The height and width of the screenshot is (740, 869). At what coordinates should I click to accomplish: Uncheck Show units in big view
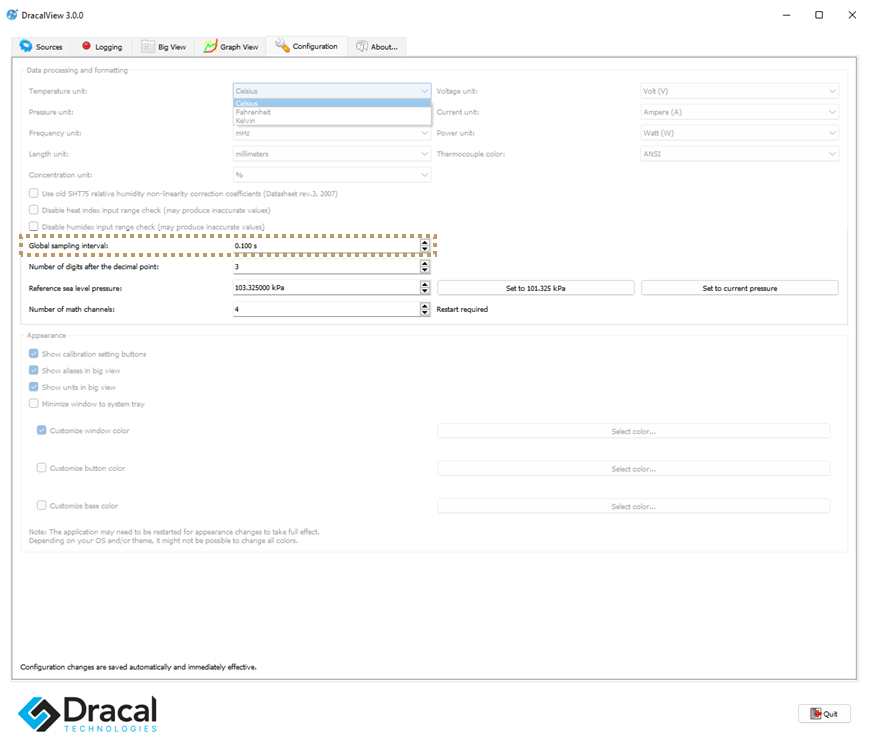(34, 387)
